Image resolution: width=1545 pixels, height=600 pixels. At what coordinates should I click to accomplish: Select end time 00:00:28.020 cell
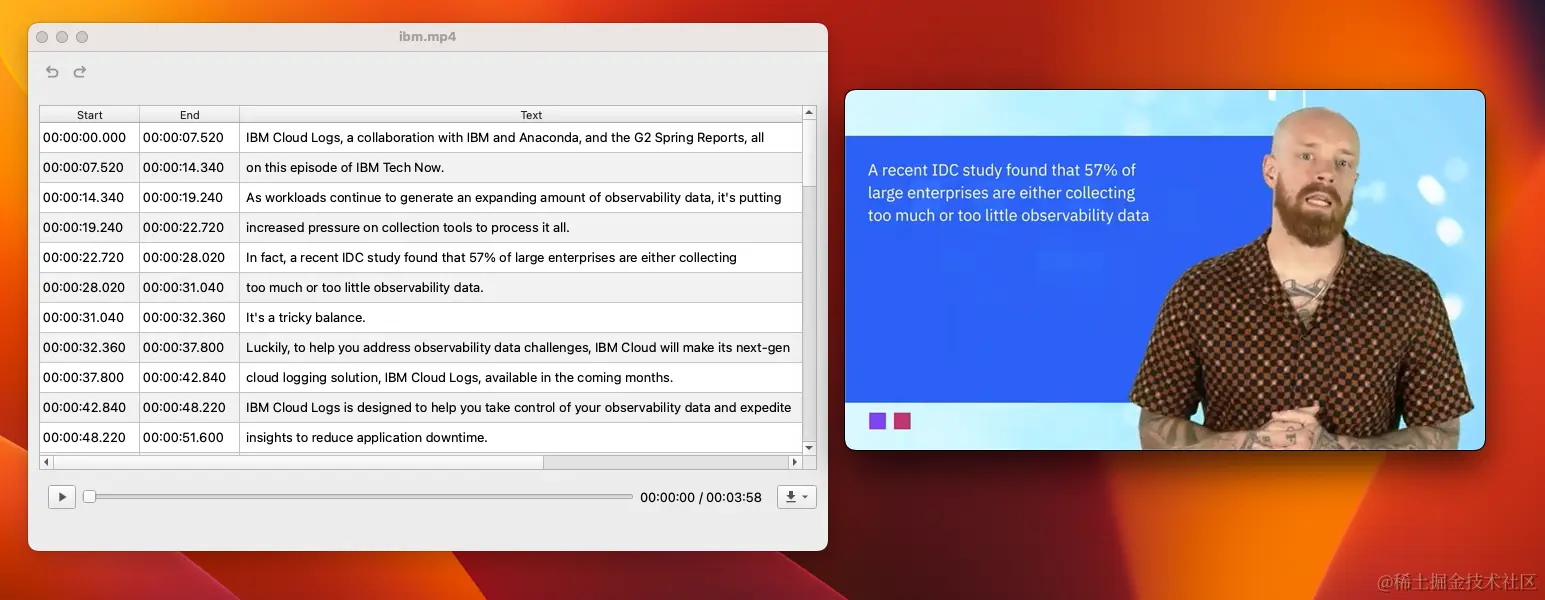190,257
